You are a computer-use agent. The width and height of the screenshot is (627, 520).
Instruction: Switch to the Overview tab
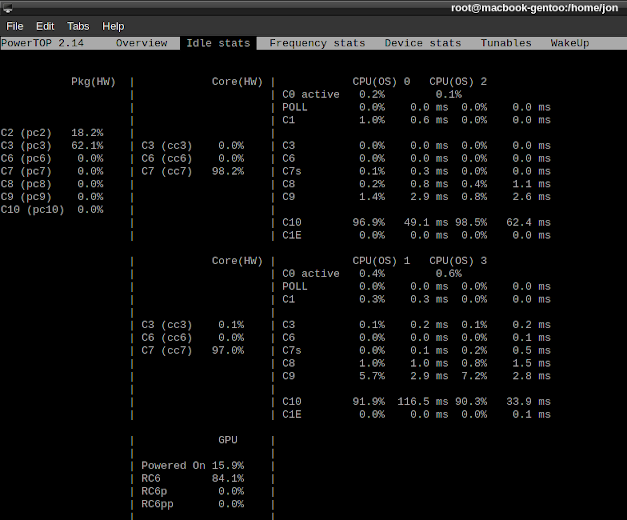[x=142, y=43]
